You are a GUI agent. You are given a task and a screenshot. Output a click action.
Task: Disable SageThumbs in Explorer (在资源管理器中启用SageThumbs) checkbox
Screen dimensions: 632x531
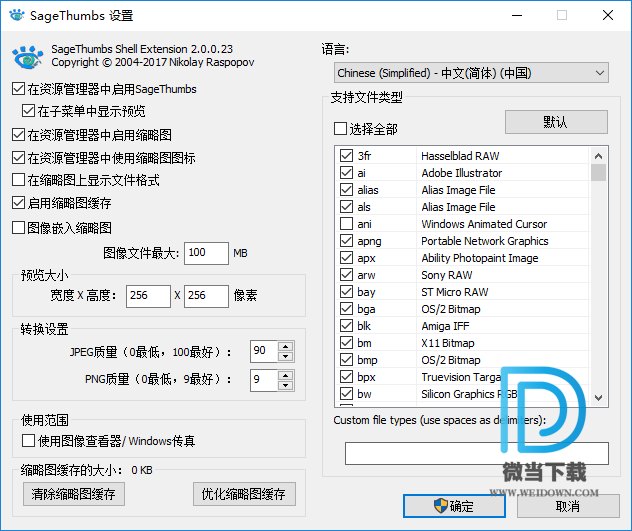(x=19, y=89)
